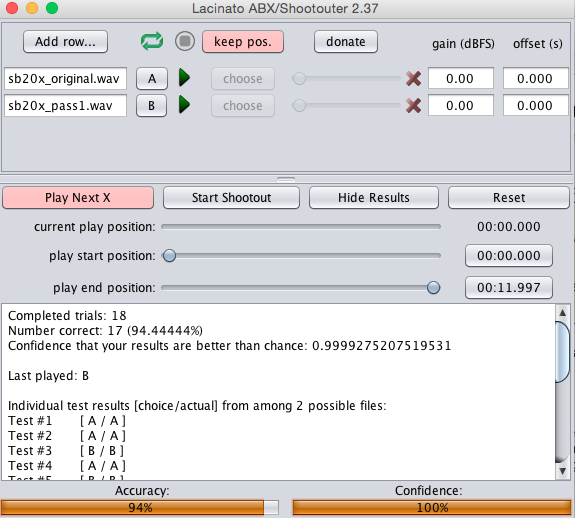
Task: Click the 'Number correct: 17 (94.44444%)' line
Action: pos(105,331)
